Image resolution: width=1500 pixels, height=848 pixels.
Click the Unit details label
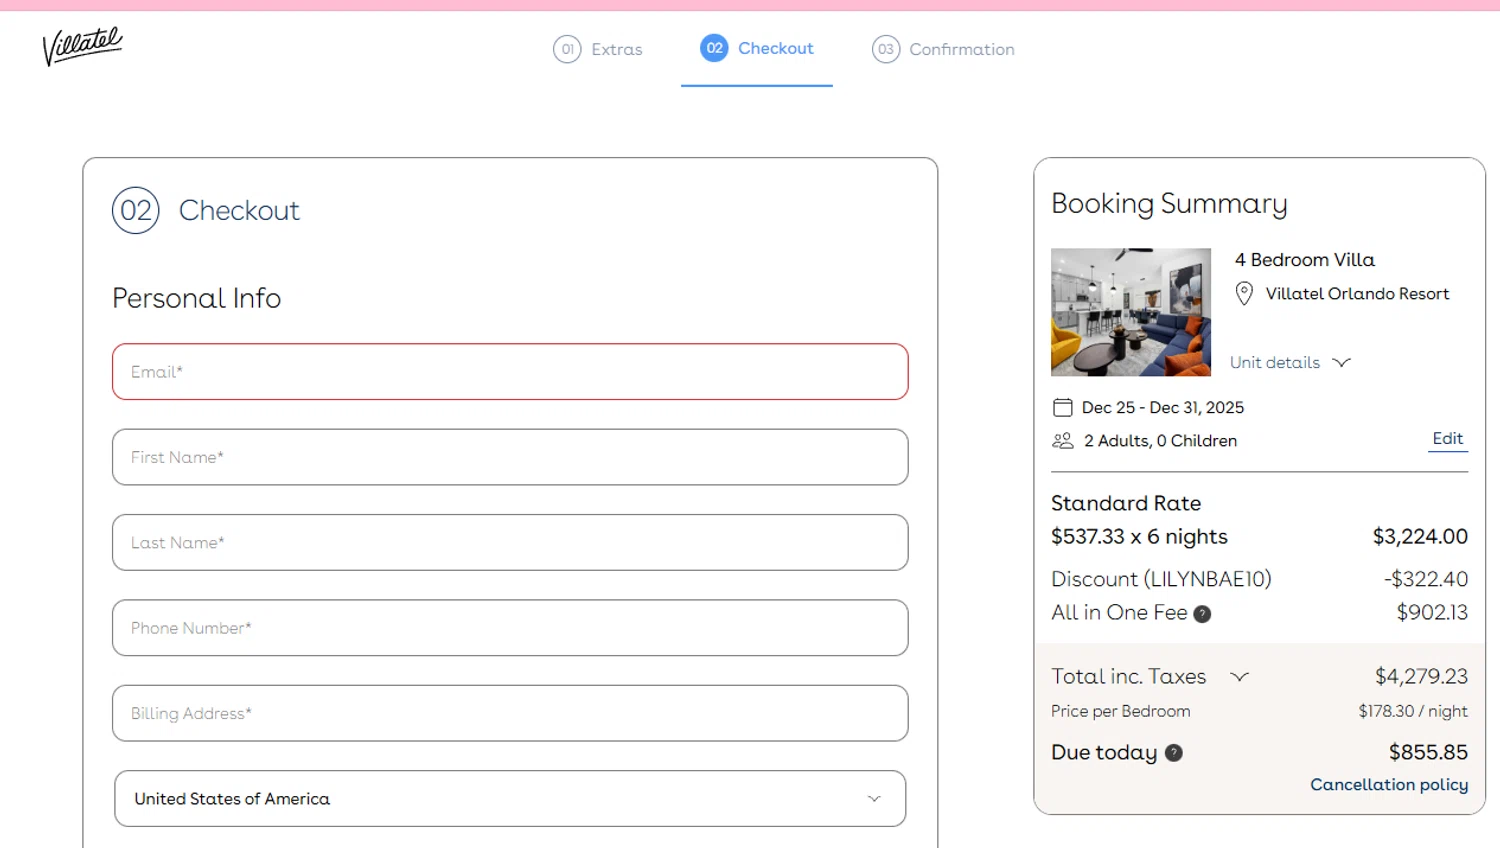click(x=1275, y=362)
